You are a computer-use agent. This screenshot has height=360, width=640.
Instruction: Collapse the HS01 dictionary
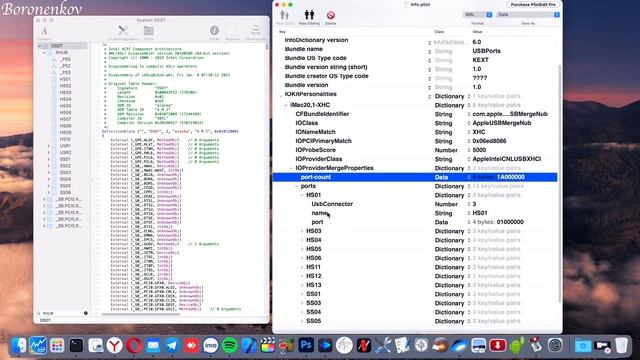pos(302,195)
